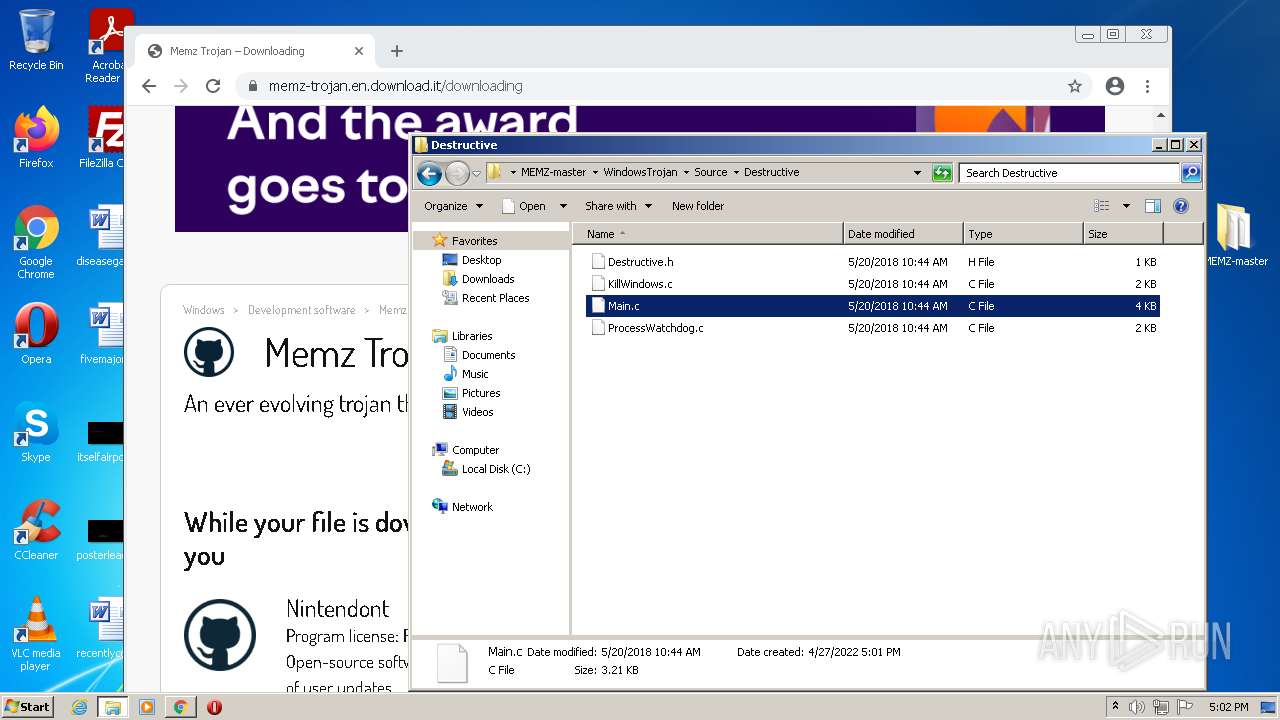Sort by Type column header
The height and width of the screenshot is (720, 1280).
1023,234
